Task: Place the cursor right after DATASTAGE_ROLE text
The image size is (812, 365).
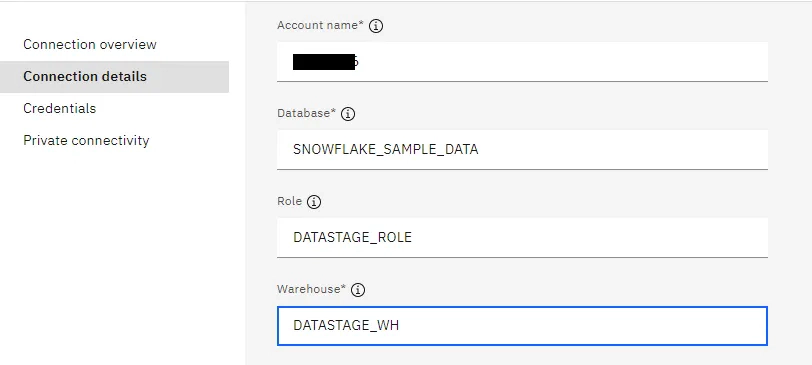Action: click(x=413, y=238)
